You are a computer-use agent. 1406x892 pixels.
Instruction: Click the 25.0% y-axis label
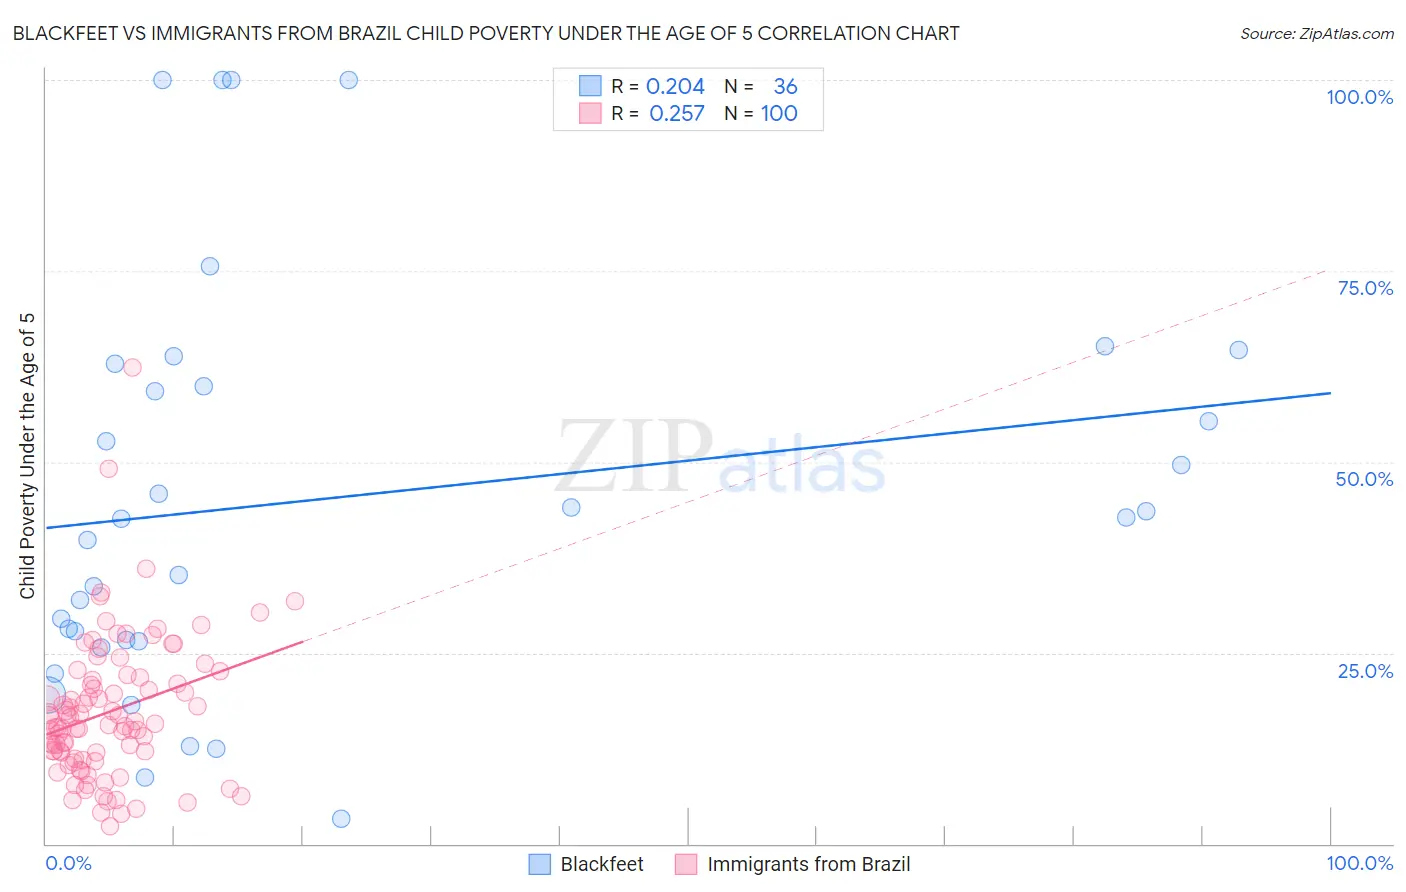tap(1365, 671)
